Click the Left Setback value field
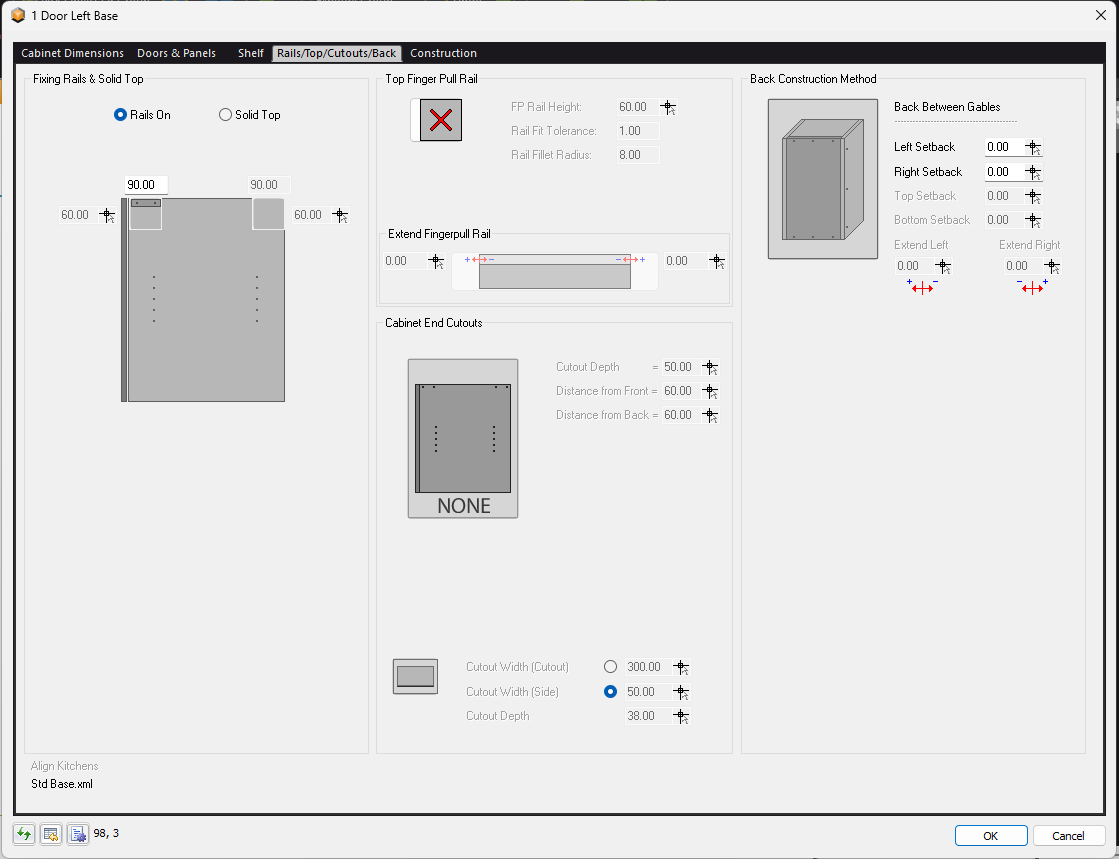This screenshot has width=1119, height=859. (x=1003, y=148)
